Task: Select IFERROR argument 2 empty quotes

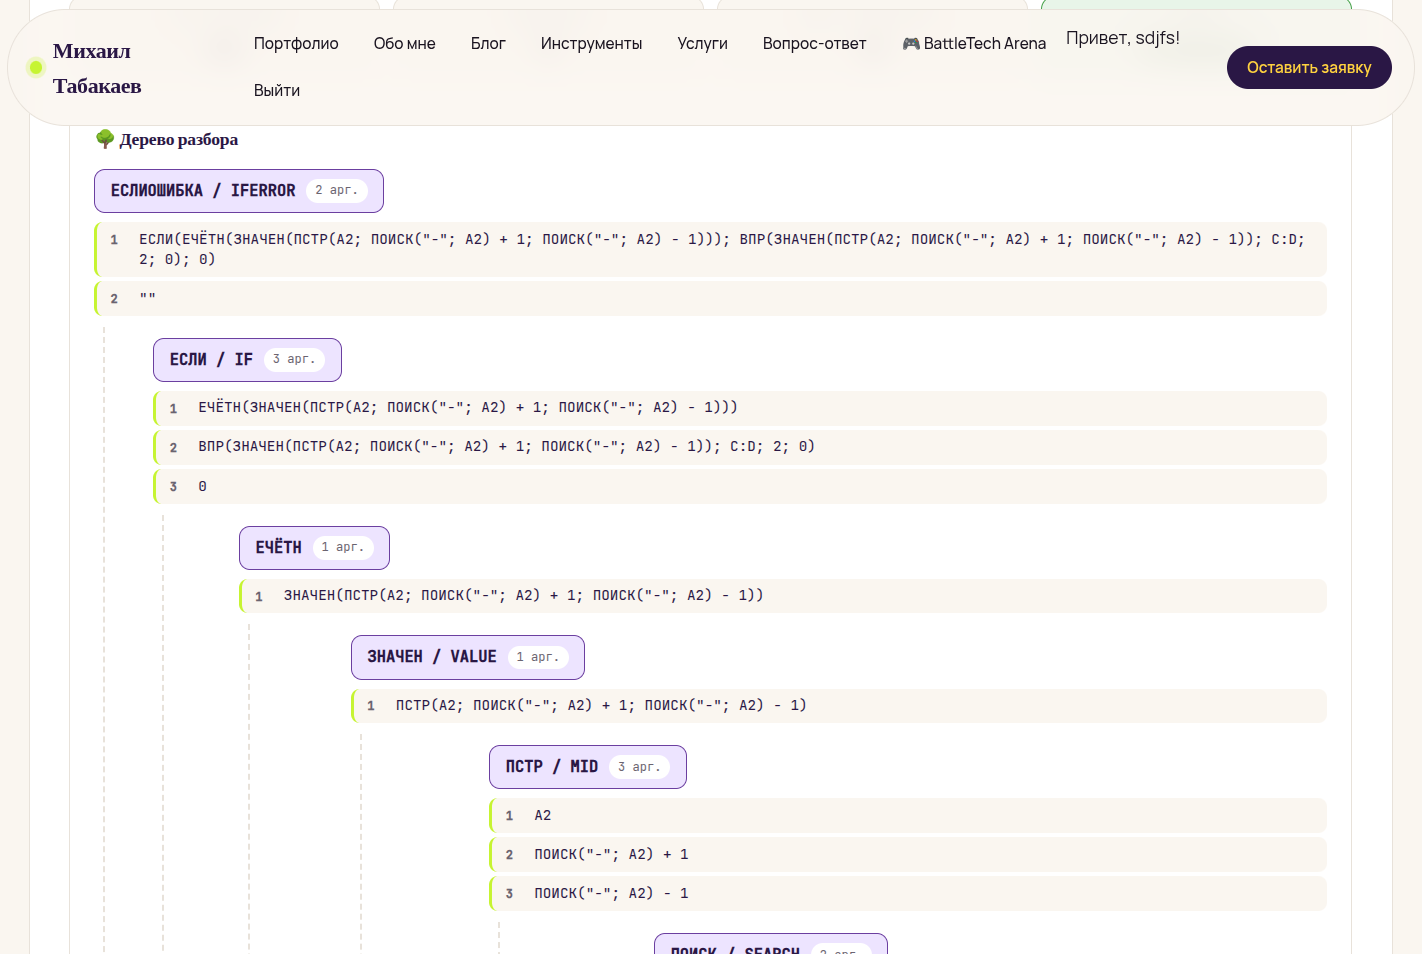Action: point(711,298)
